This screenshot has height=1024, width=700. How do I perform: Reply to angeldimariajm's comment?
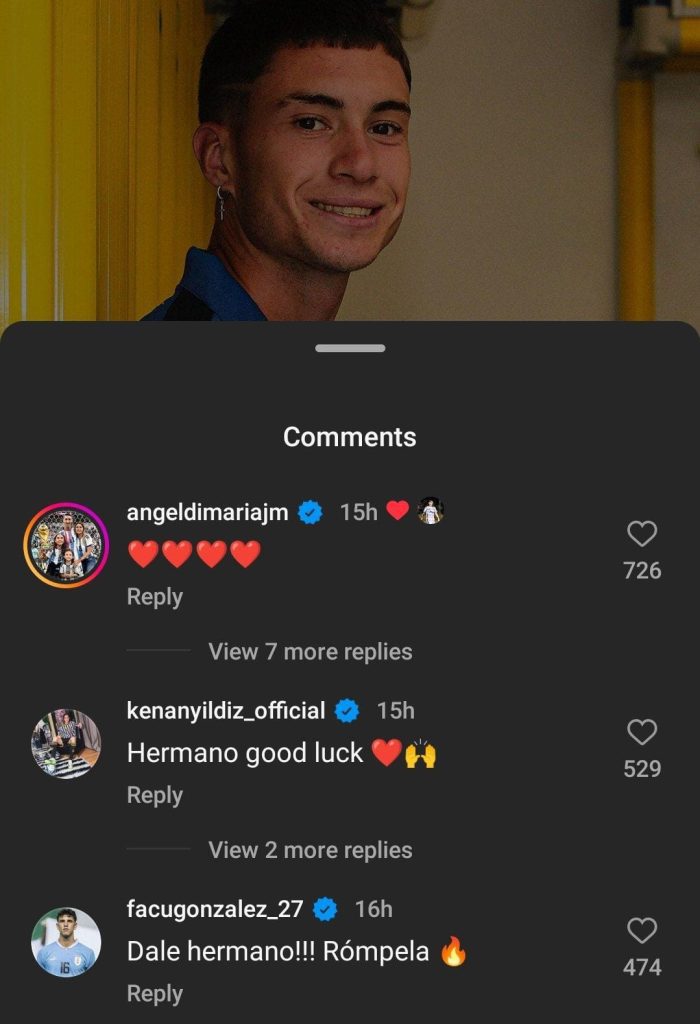pos(154,597)
